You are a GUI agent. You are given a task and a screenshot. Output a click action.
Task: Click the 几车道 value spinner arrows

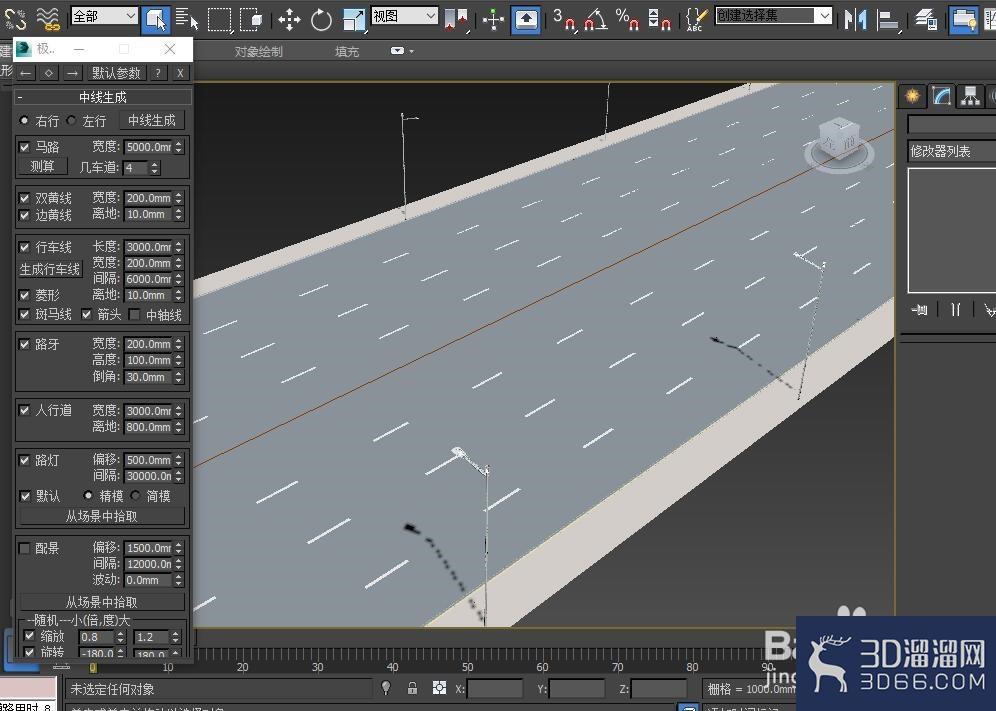pos(155,168)
